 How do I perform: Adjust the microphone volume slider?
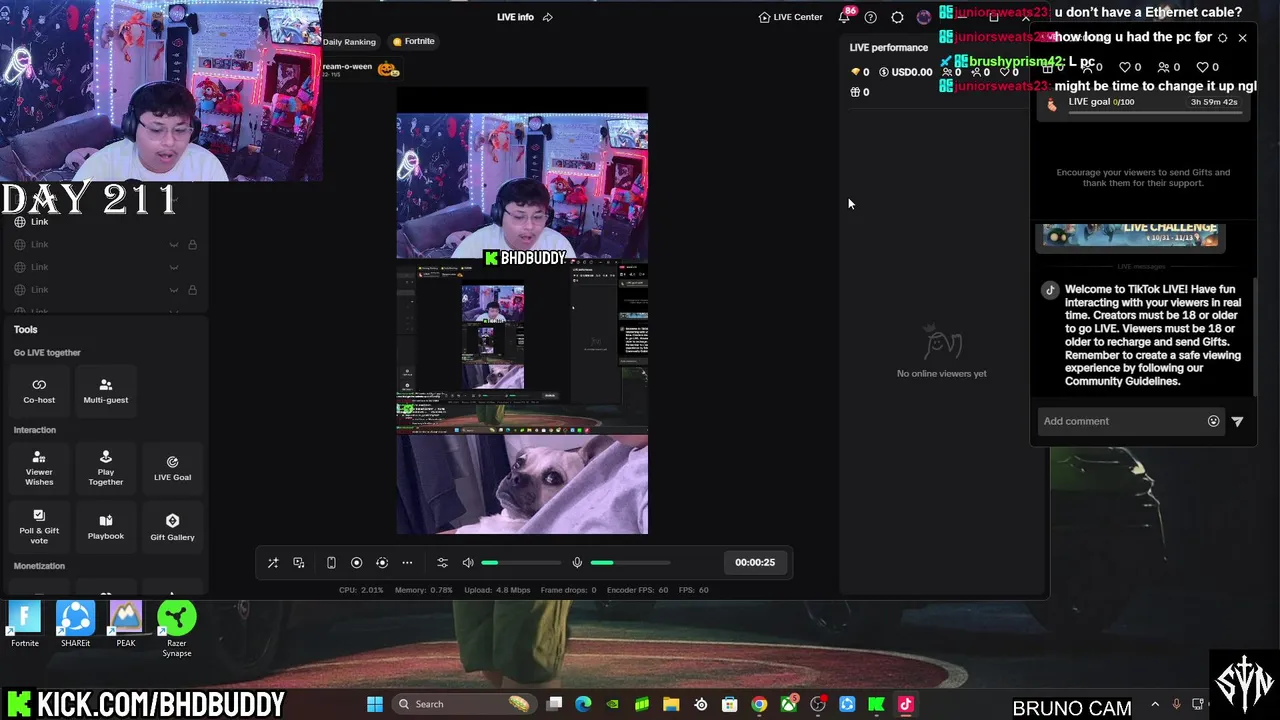pos(631,563)
